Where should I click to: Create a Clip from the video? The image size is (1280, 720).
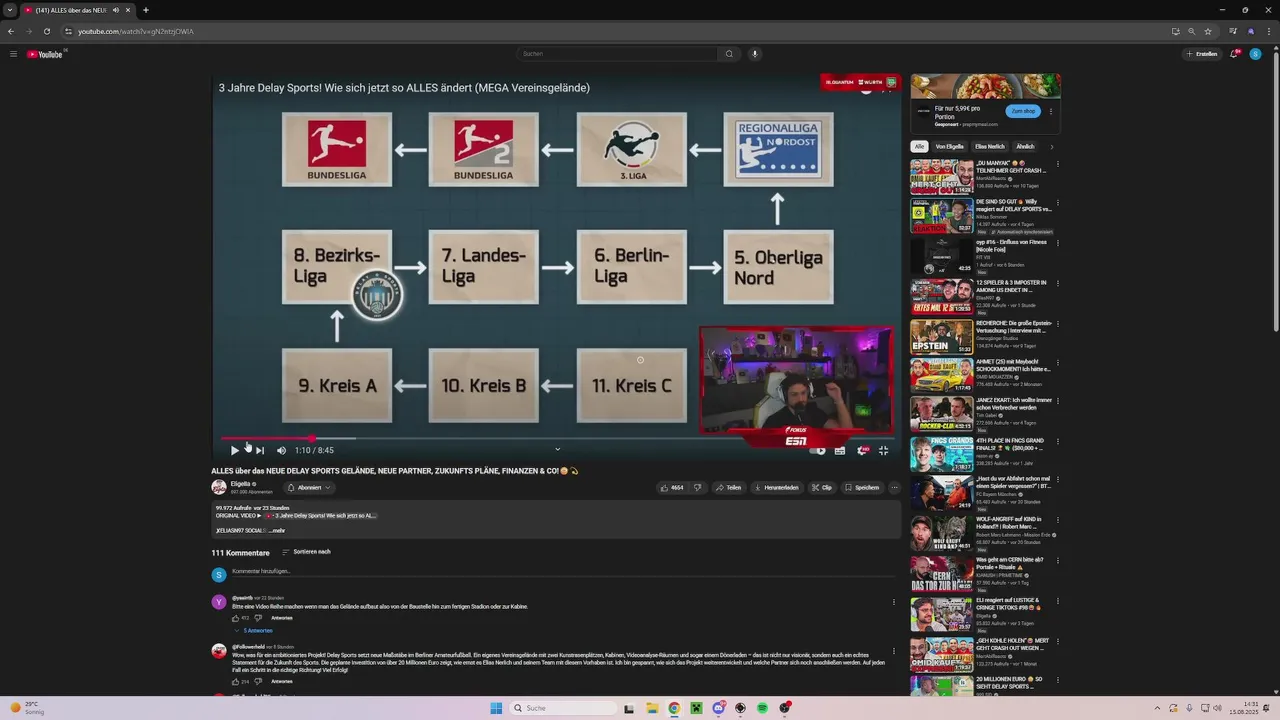[x=822, y=488]
